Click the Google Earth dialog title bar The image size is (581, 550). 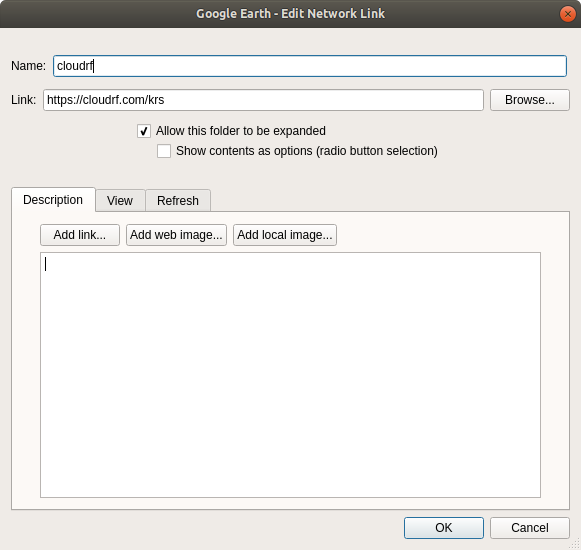point(290,14)
